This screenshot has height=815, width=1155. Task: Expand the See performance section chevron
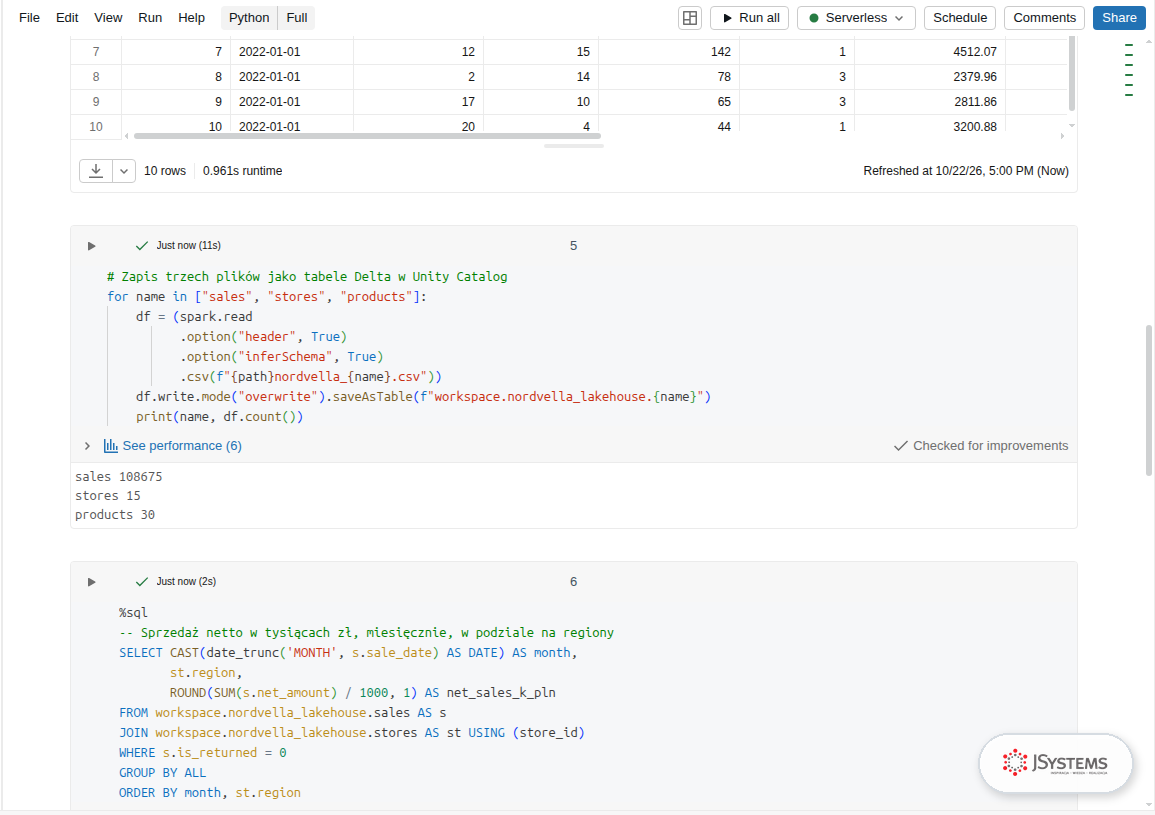pyautogui.click(x=87, y=446)
